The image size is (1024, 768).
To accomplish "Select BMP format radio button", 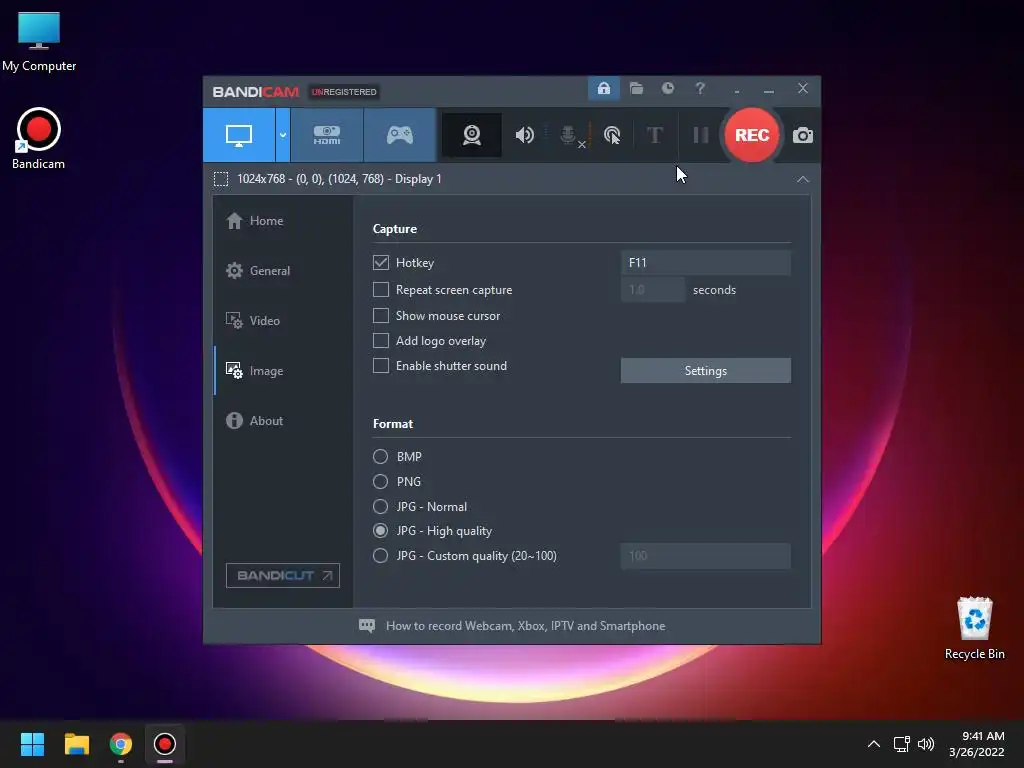I will pyautogui.click(x=380, y=456).
